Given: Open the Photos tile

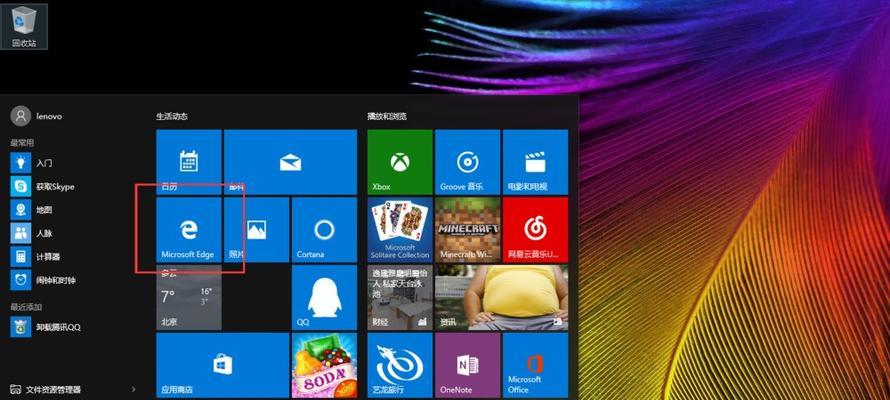Looking at the screenshot, I should 256,229.
